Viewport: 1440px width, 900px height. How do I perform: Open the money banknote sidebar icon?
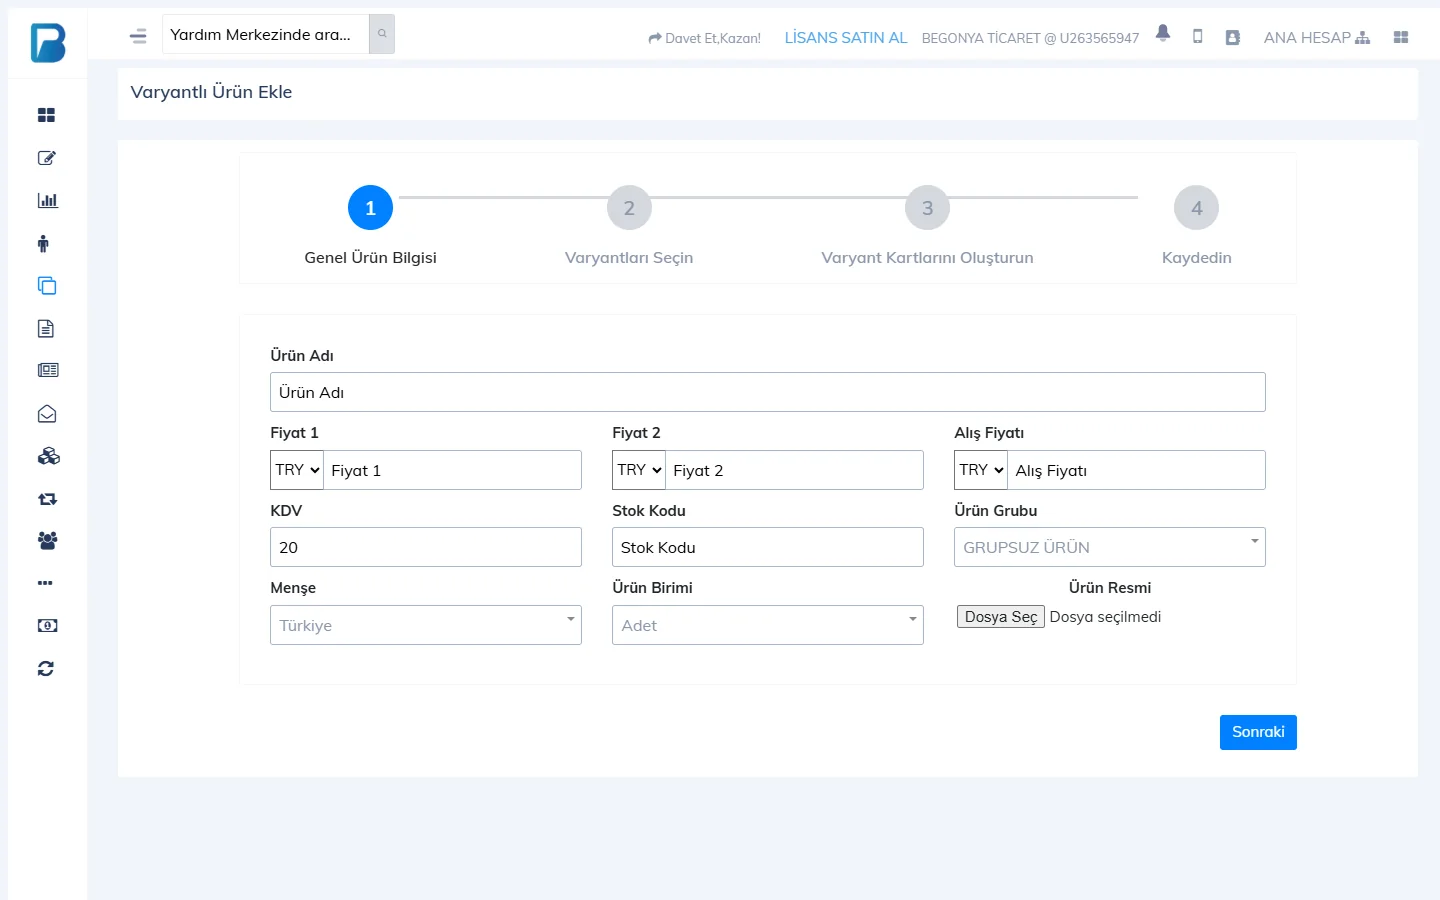(x=47, y=625)
